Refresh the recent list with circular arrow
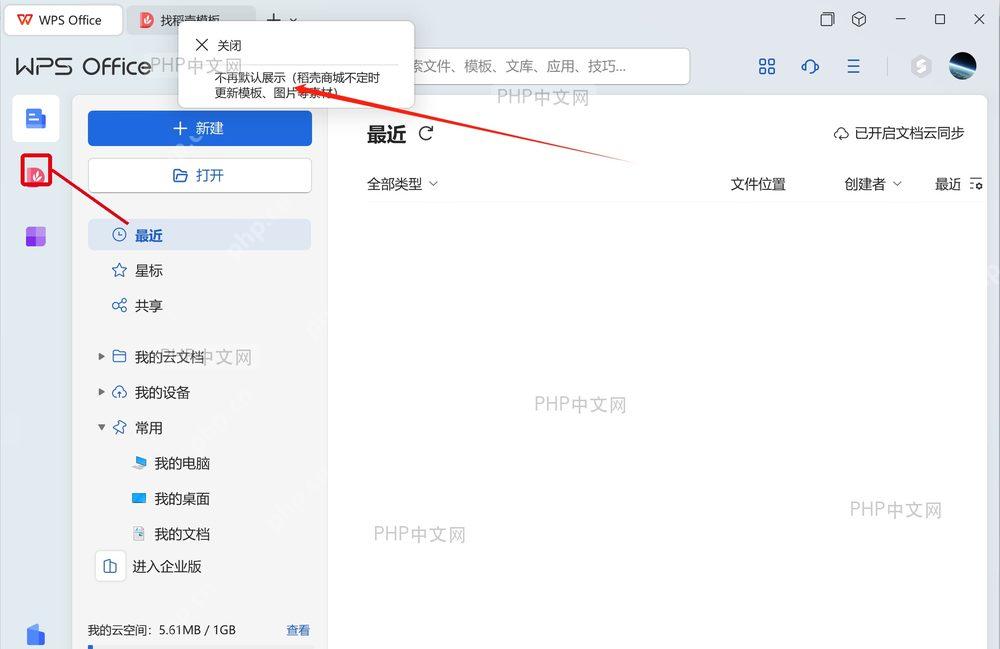 point(426,133)
